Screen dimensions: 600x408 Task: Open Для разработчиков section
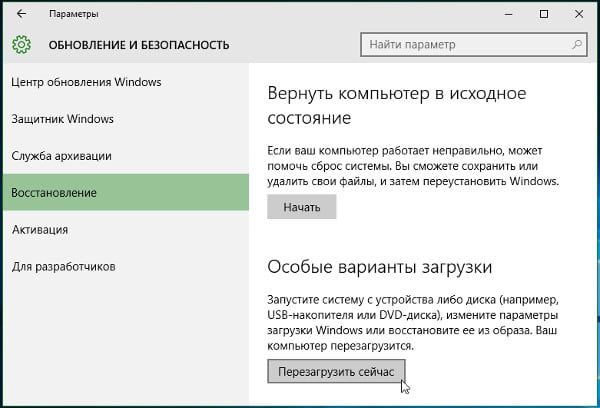pyautogui.click(x=64, y=266)
